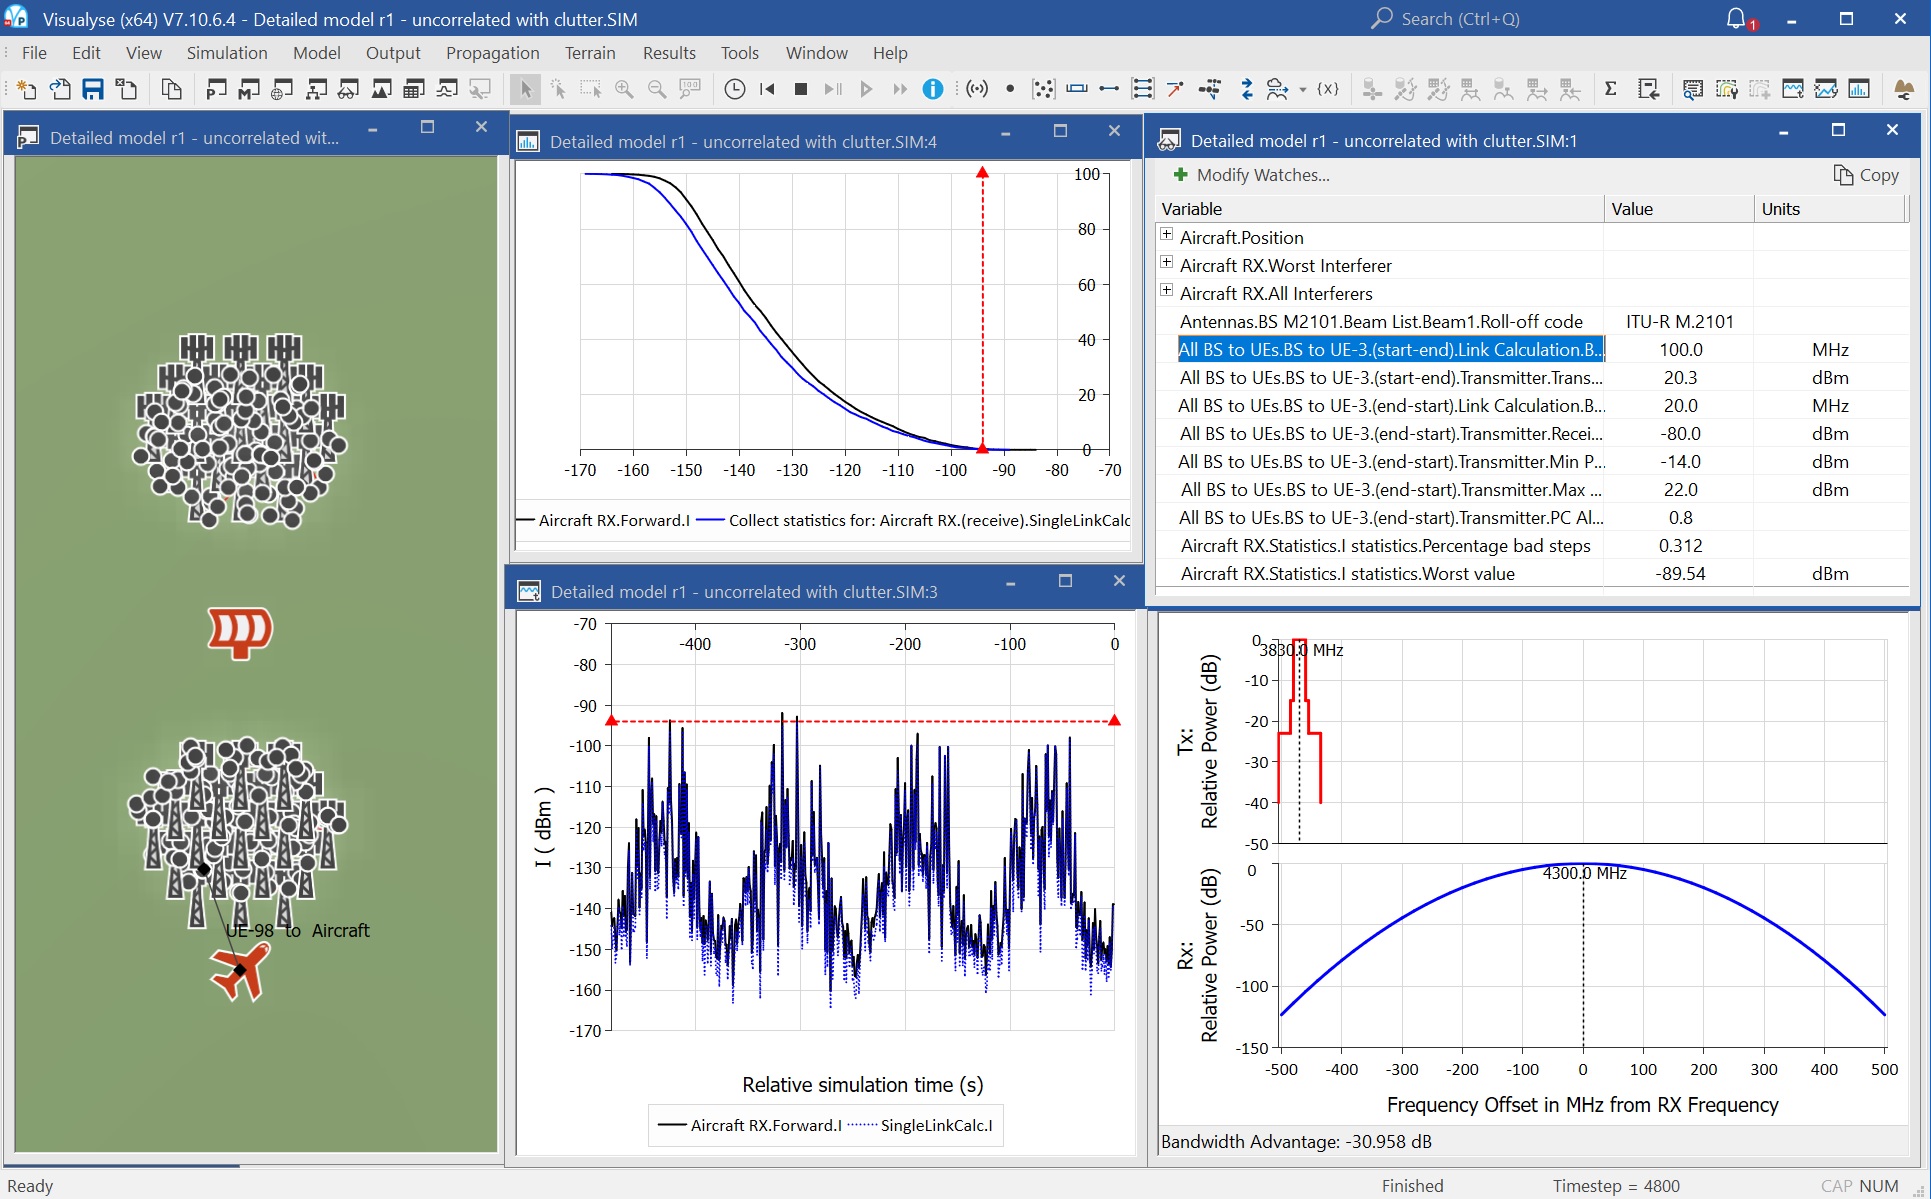Open antennas list (radio waves icon)
Viewport: 1931px width, 1199px height.
pyautogui.click(x=978, y=90)
